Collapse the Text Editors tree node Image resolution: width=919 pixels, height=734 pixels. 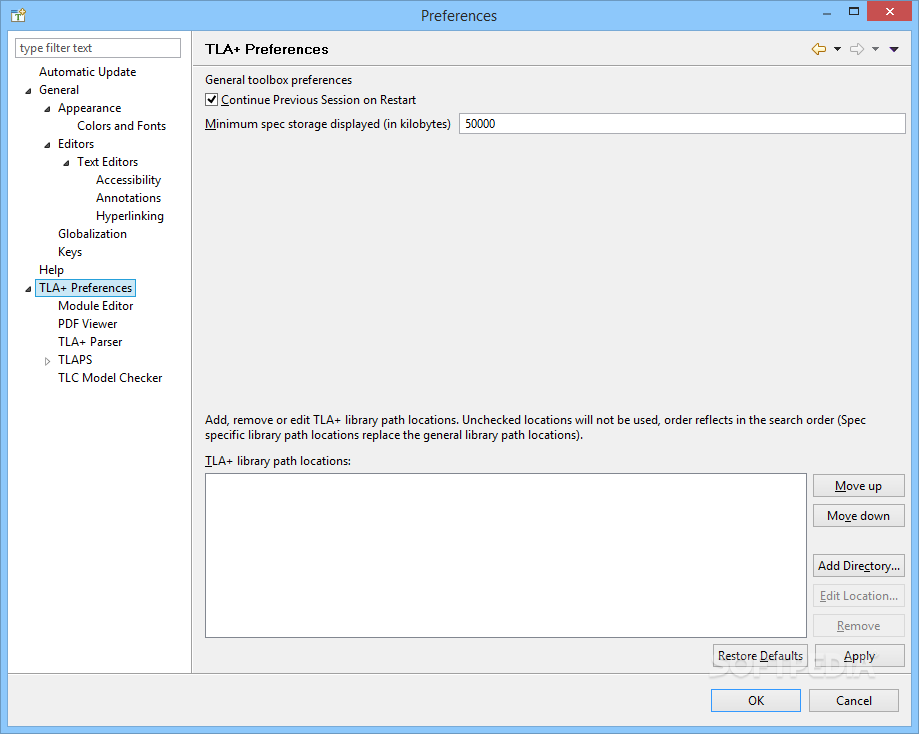point(66,163)
